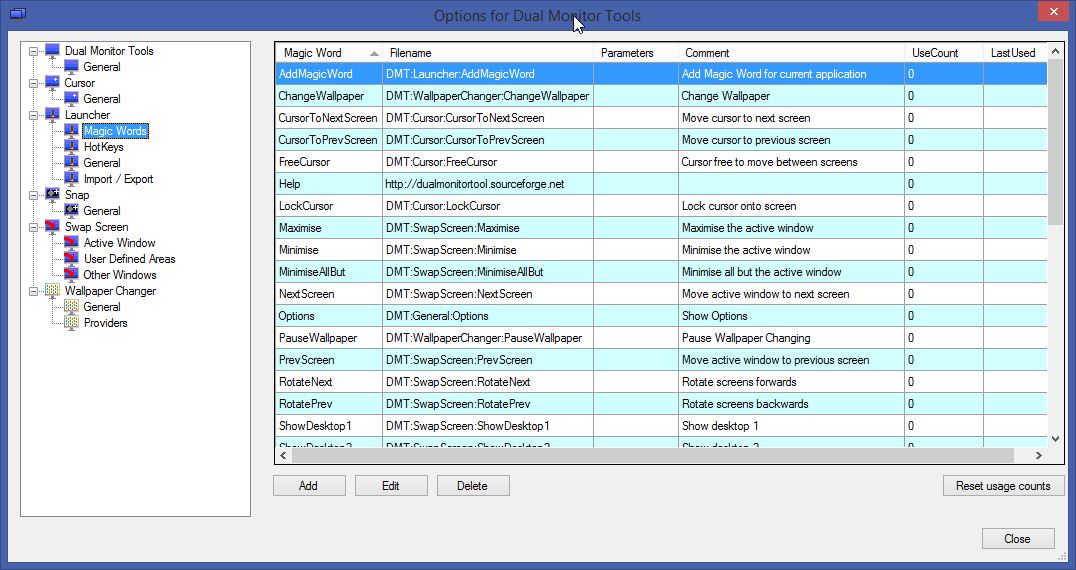Select User Defined Areas in the tree

tap(130, 259)
